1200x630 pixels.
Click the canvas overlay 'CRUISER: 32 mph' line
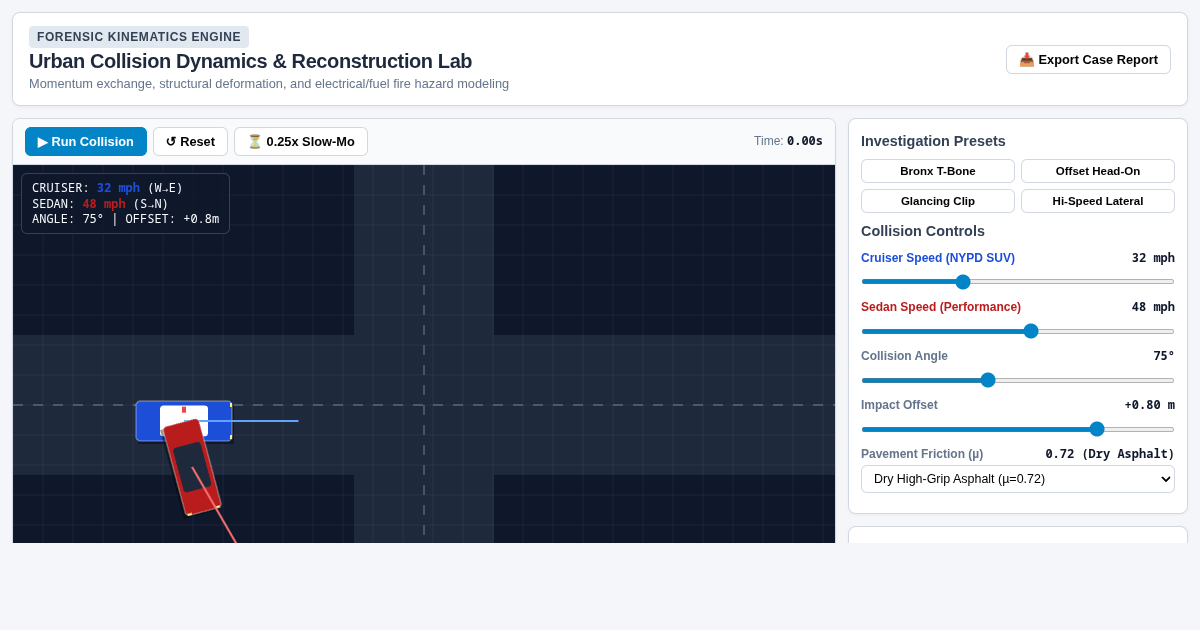(x=107, y=188)
